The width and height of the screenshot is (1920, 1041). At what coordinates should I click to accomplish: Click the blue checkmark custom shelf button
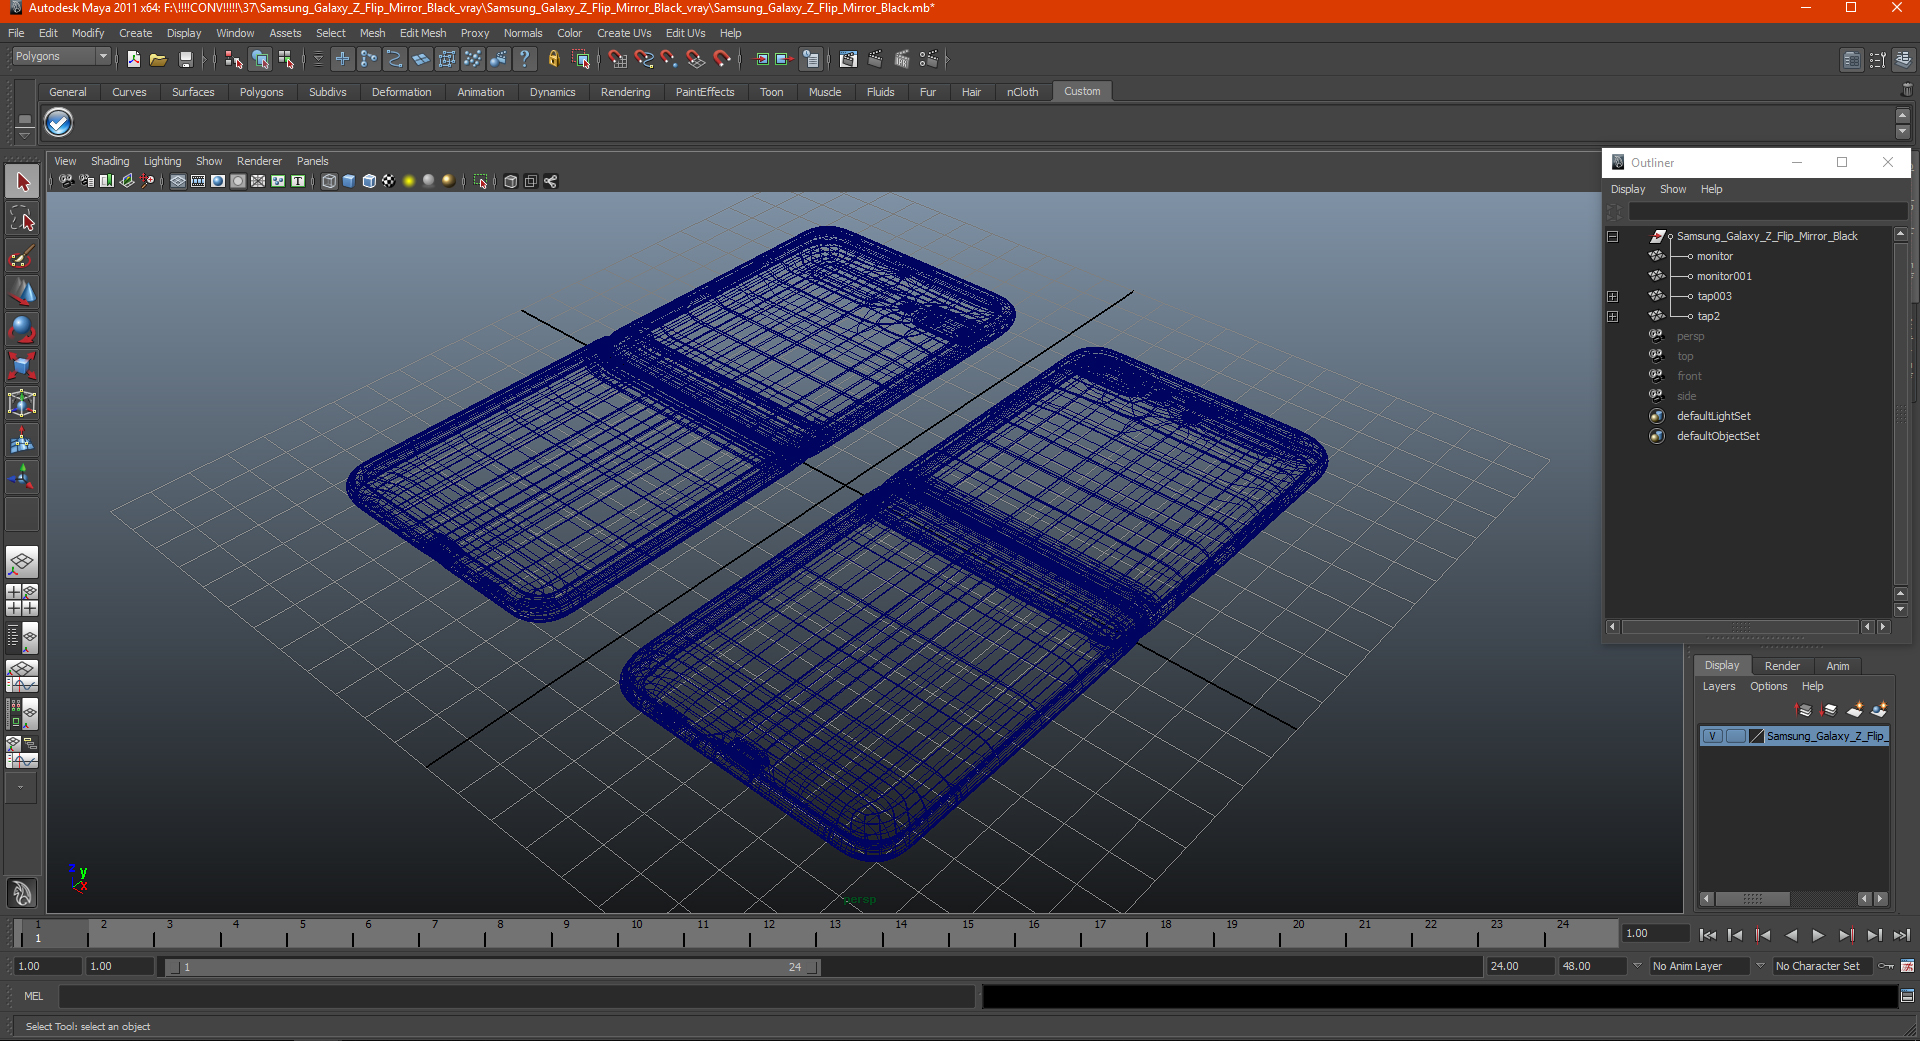click(59, 123)
